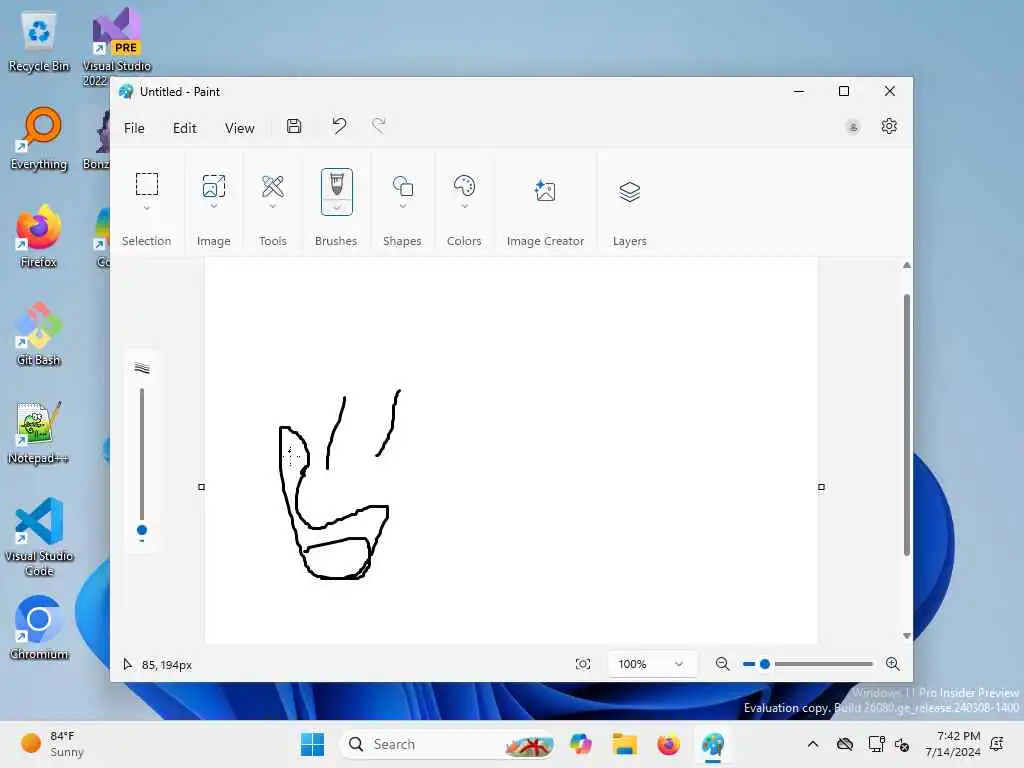Expand the Image dropdown chevron
Image resolution: width=1024 pixels, height=768 pixels.
pyautogui.click(x=214, y=206)
